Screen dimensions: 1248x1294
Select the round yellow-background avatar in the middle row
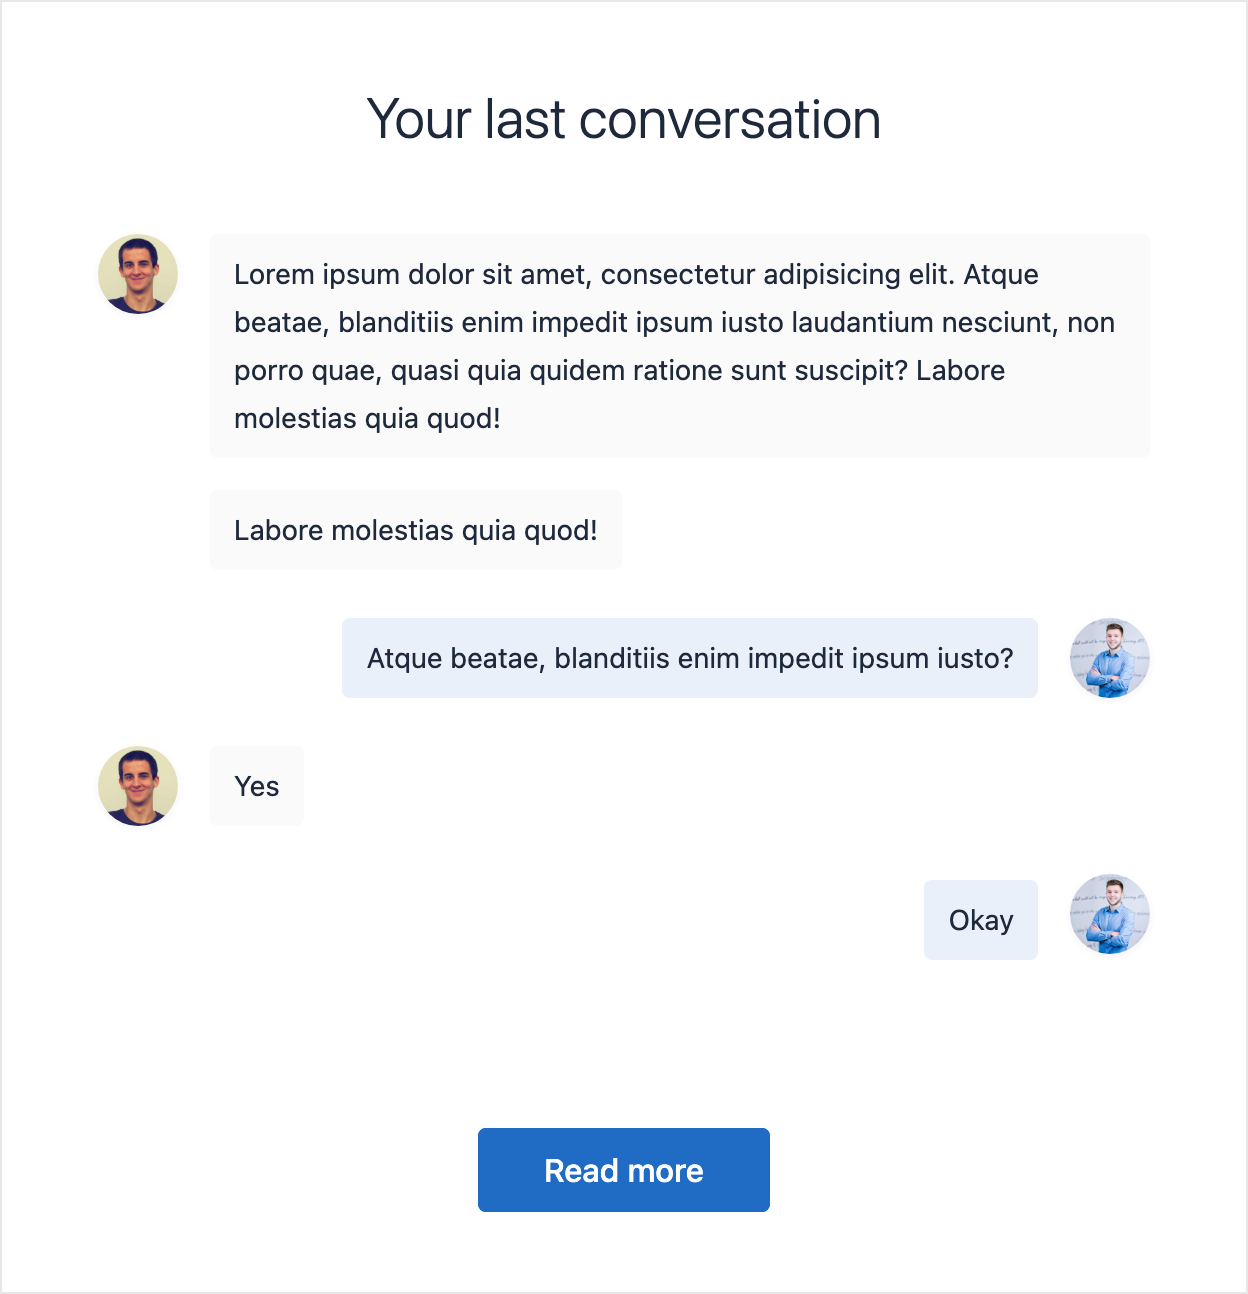(137, 786)
